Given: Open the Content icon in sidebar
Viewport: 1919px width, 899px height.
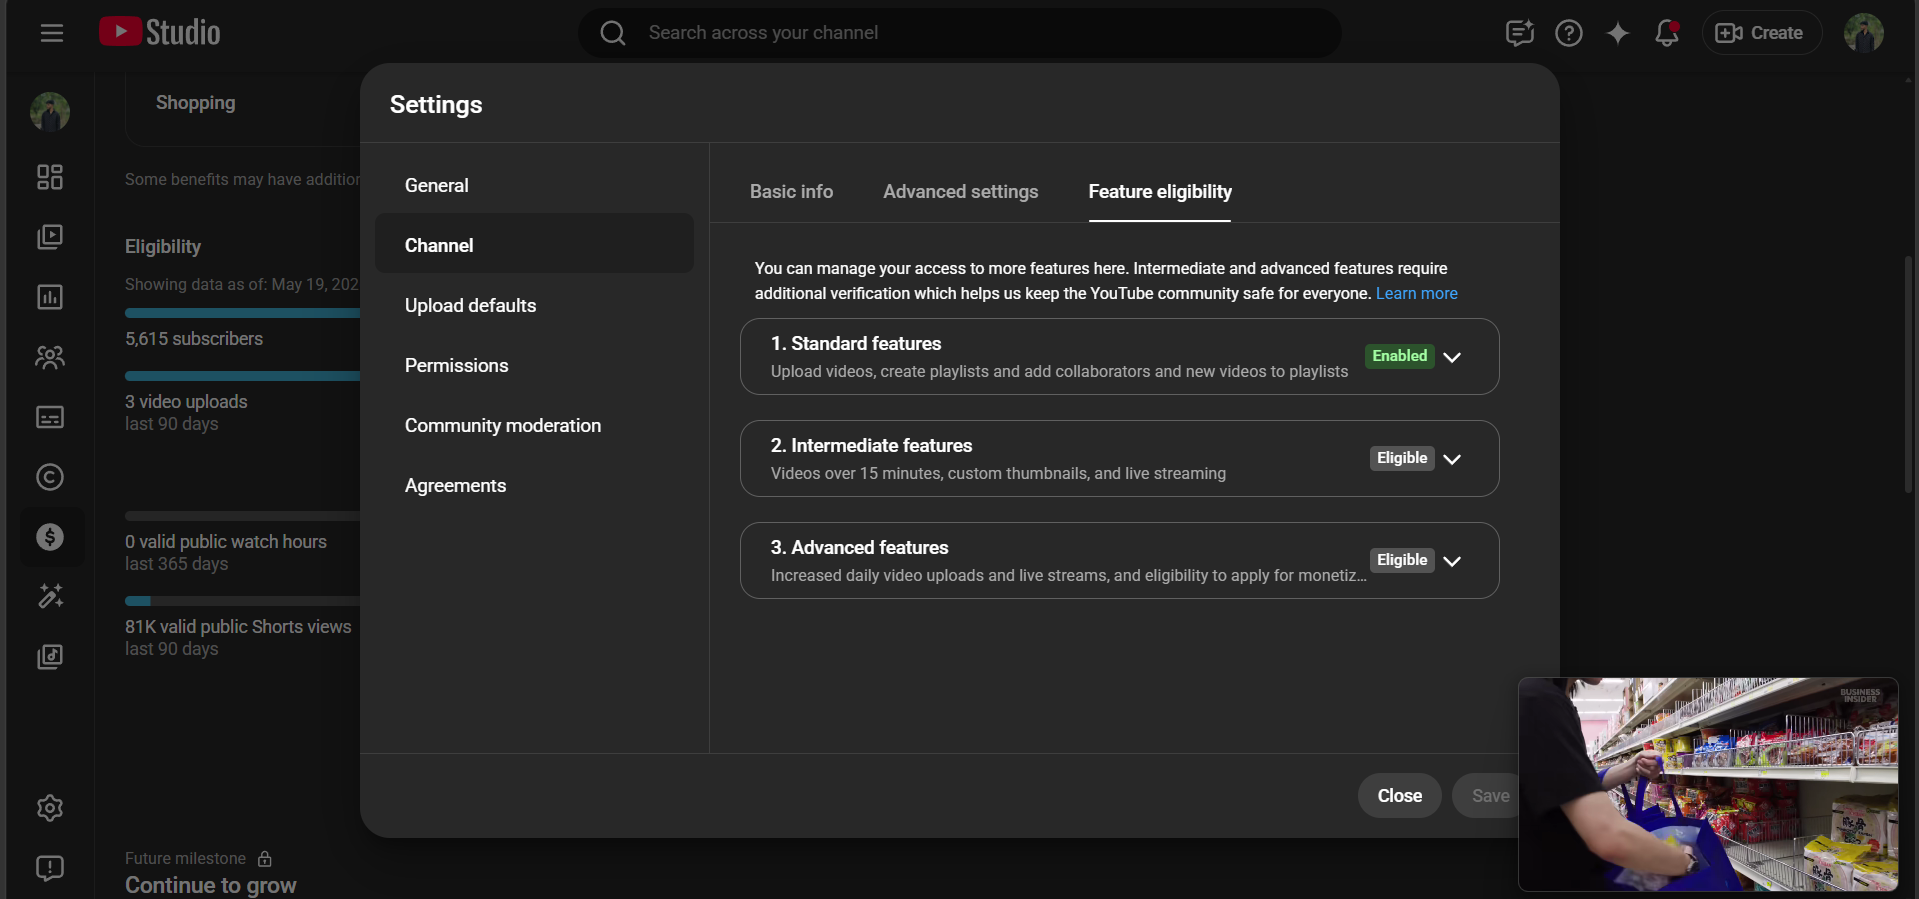Looking at the screenshot, I should click(50, 237).
